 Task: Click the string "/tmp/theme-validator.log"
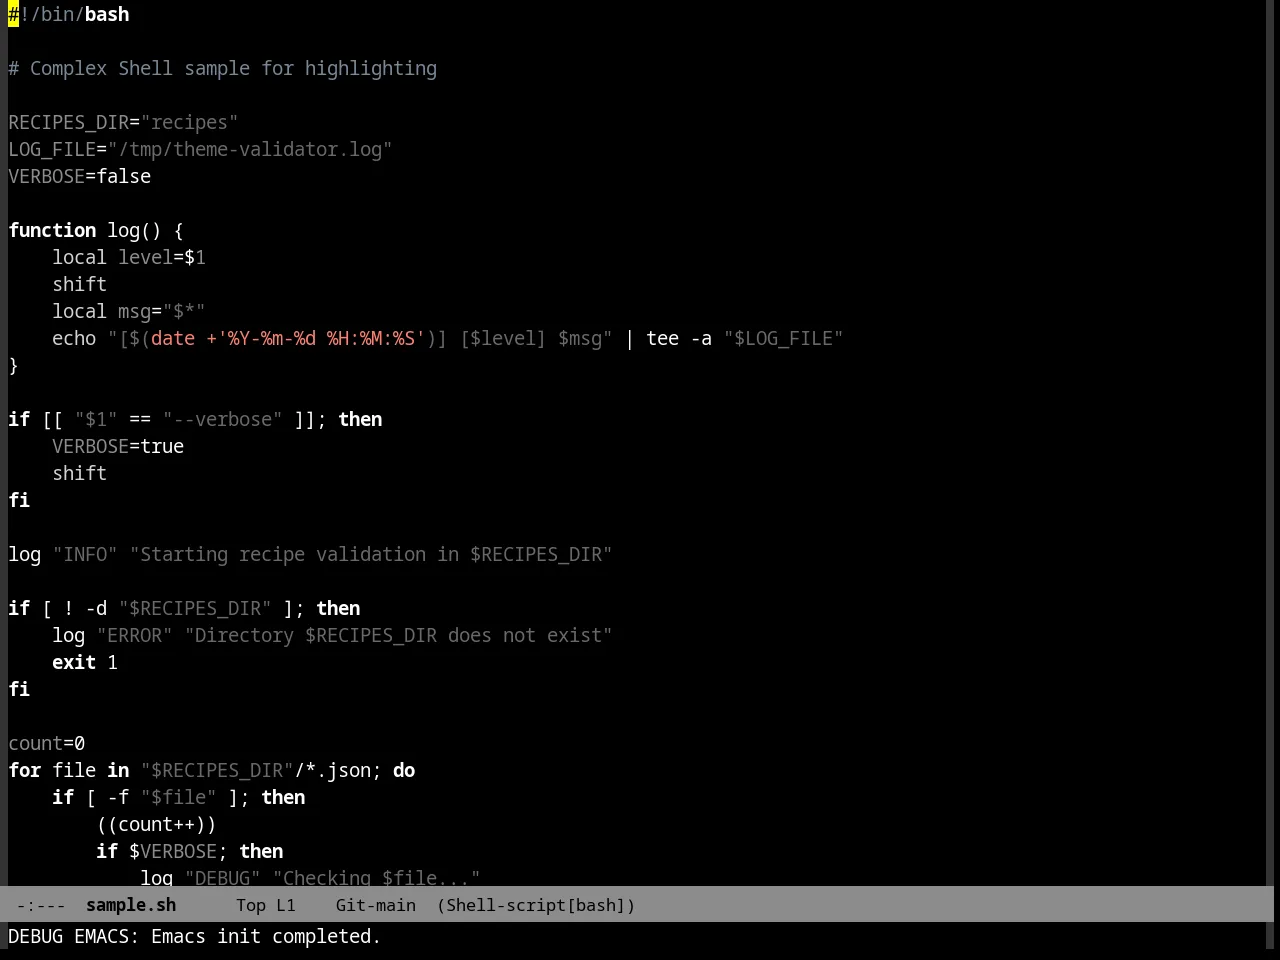250,149
